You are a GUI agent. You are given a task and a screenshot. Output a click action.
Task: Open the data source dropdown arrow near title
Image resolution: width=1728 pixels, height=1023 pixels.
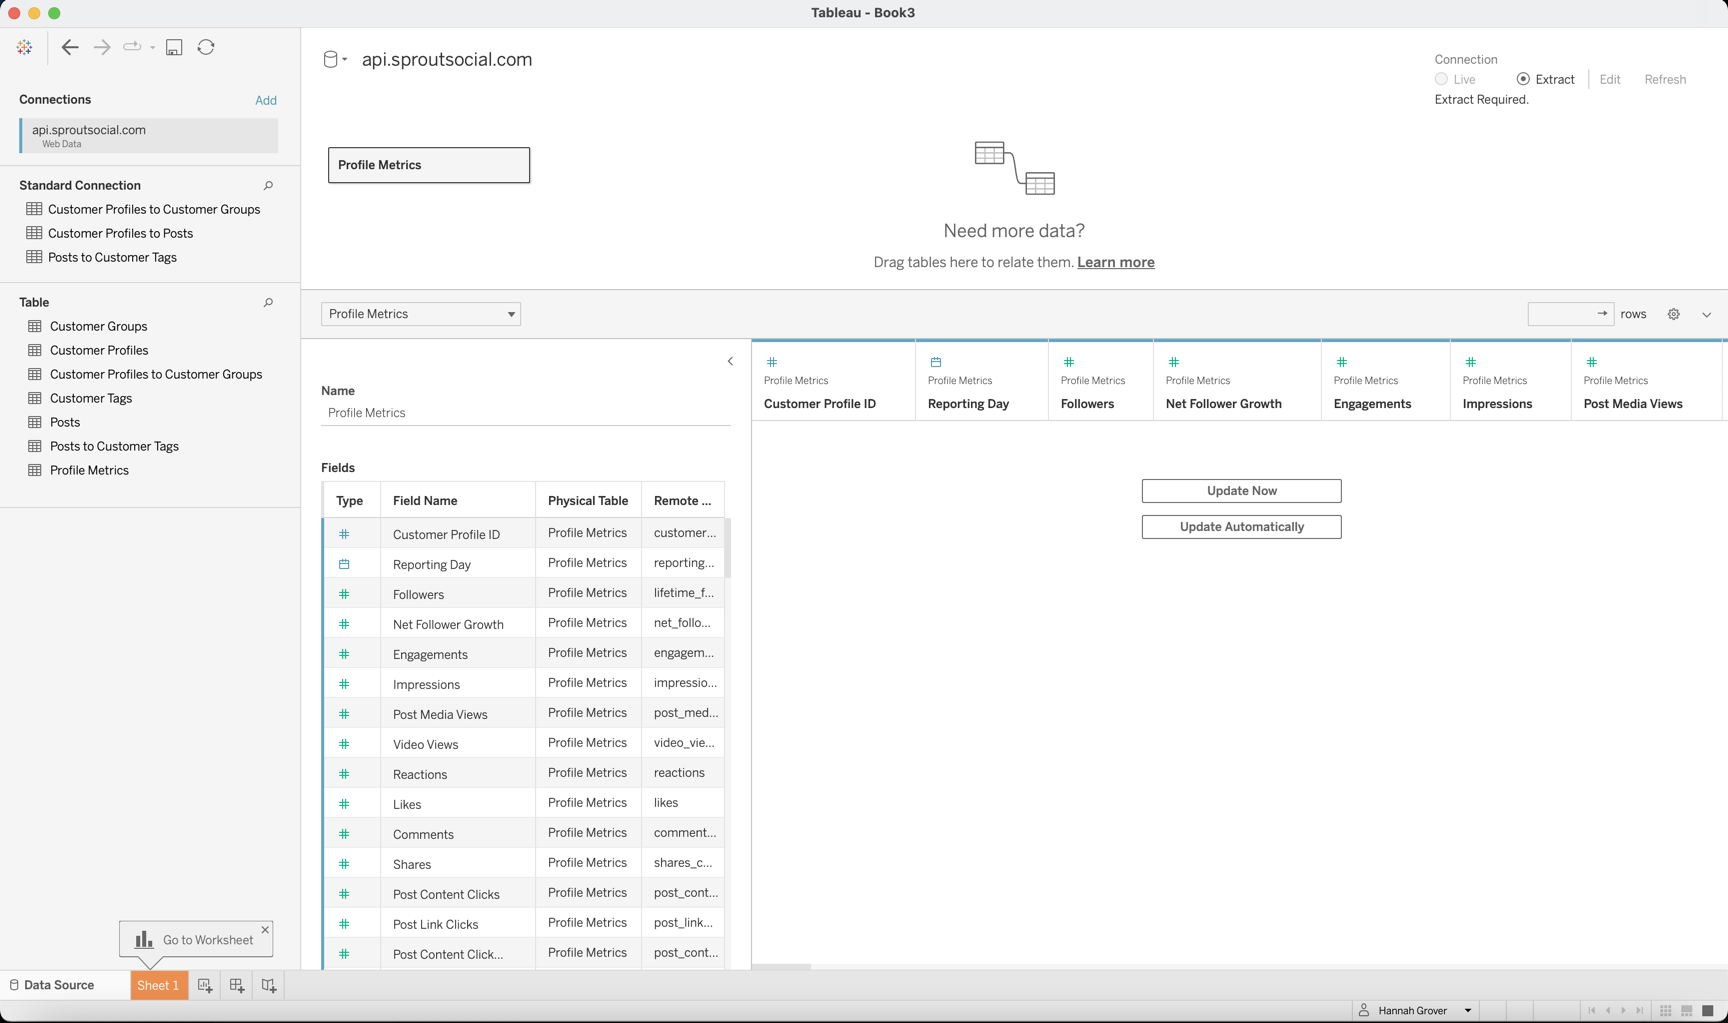(345, 60)
